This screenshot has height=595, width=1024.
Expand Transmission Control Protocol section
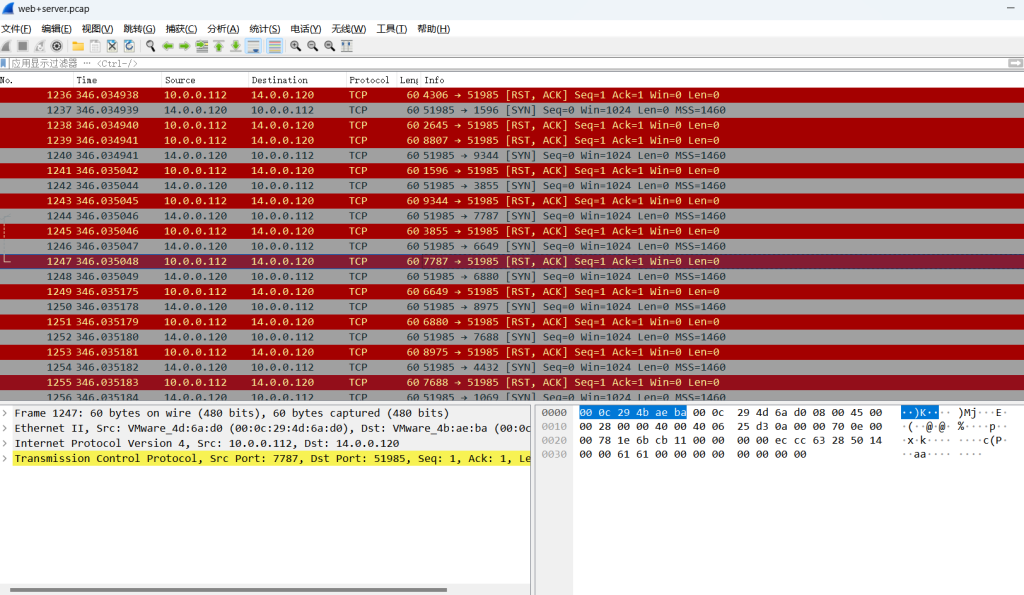point(5,458)
